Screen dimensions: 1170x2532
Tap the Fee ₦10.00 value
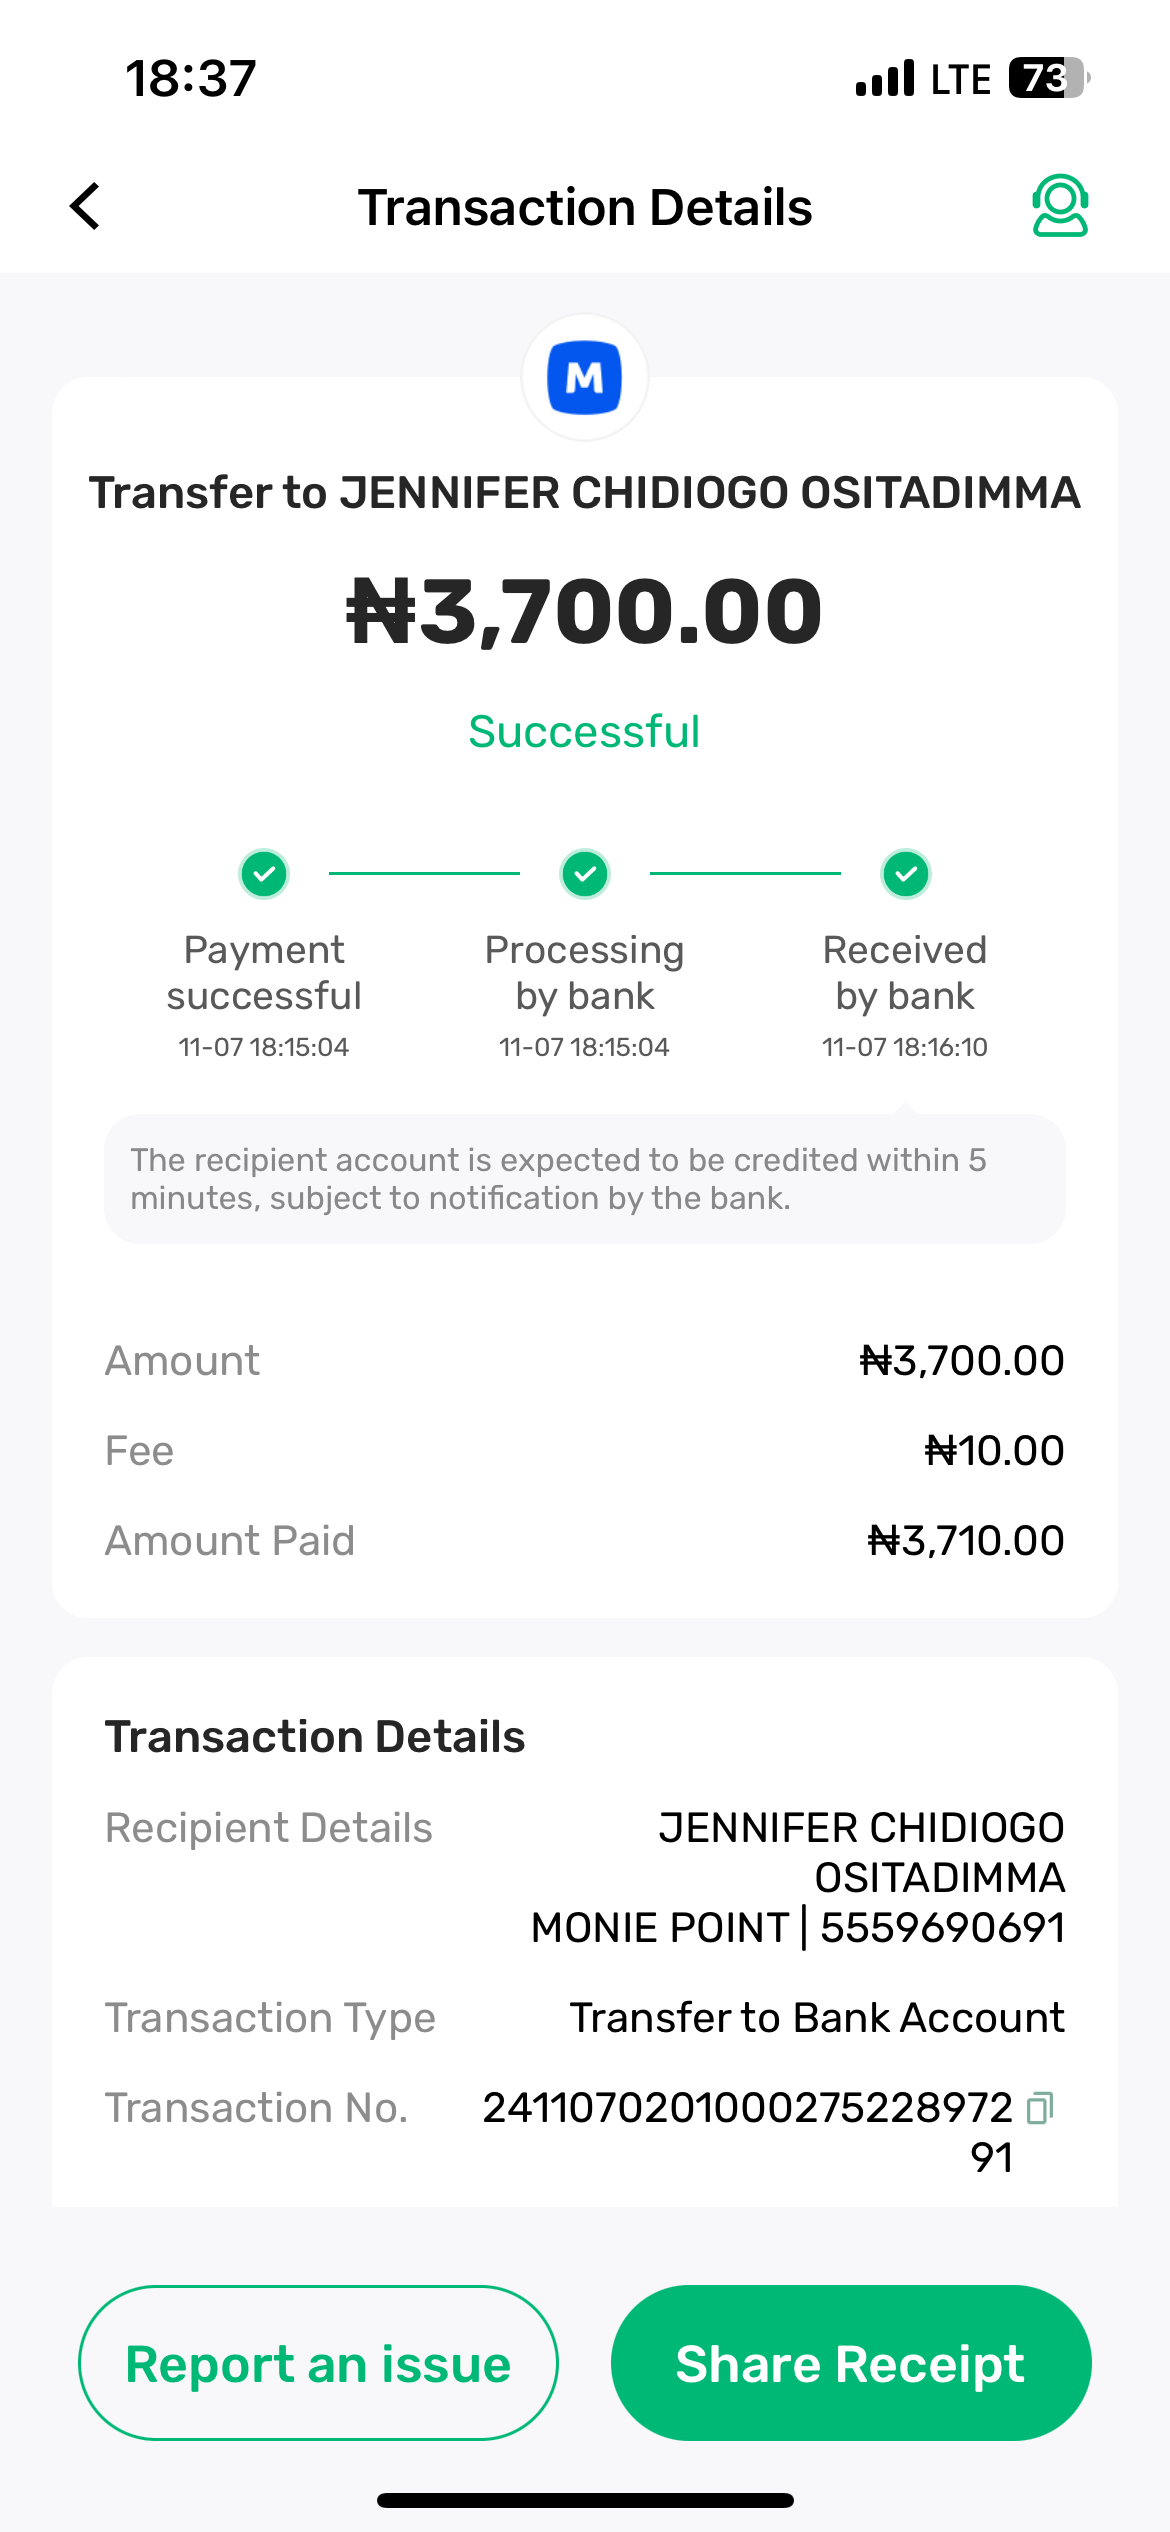(x=994, y=1451)
